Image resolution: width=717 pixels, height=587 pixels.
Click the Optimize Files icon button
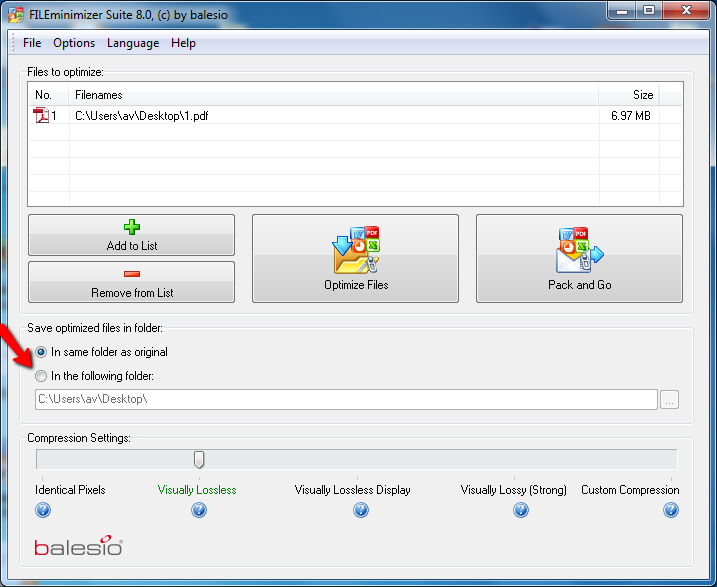(355, 258)
